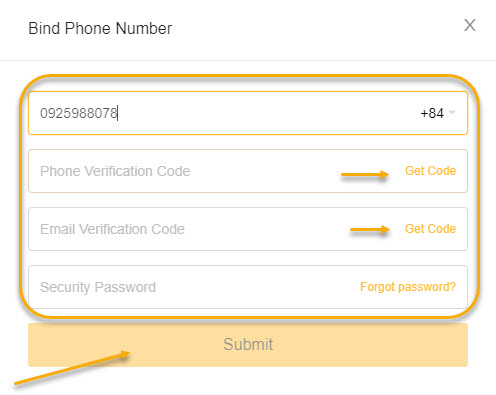Click the Email Verification Code placeholder text
The width and height of the screenshot is (496, 395).
click(x=112, y=229)
